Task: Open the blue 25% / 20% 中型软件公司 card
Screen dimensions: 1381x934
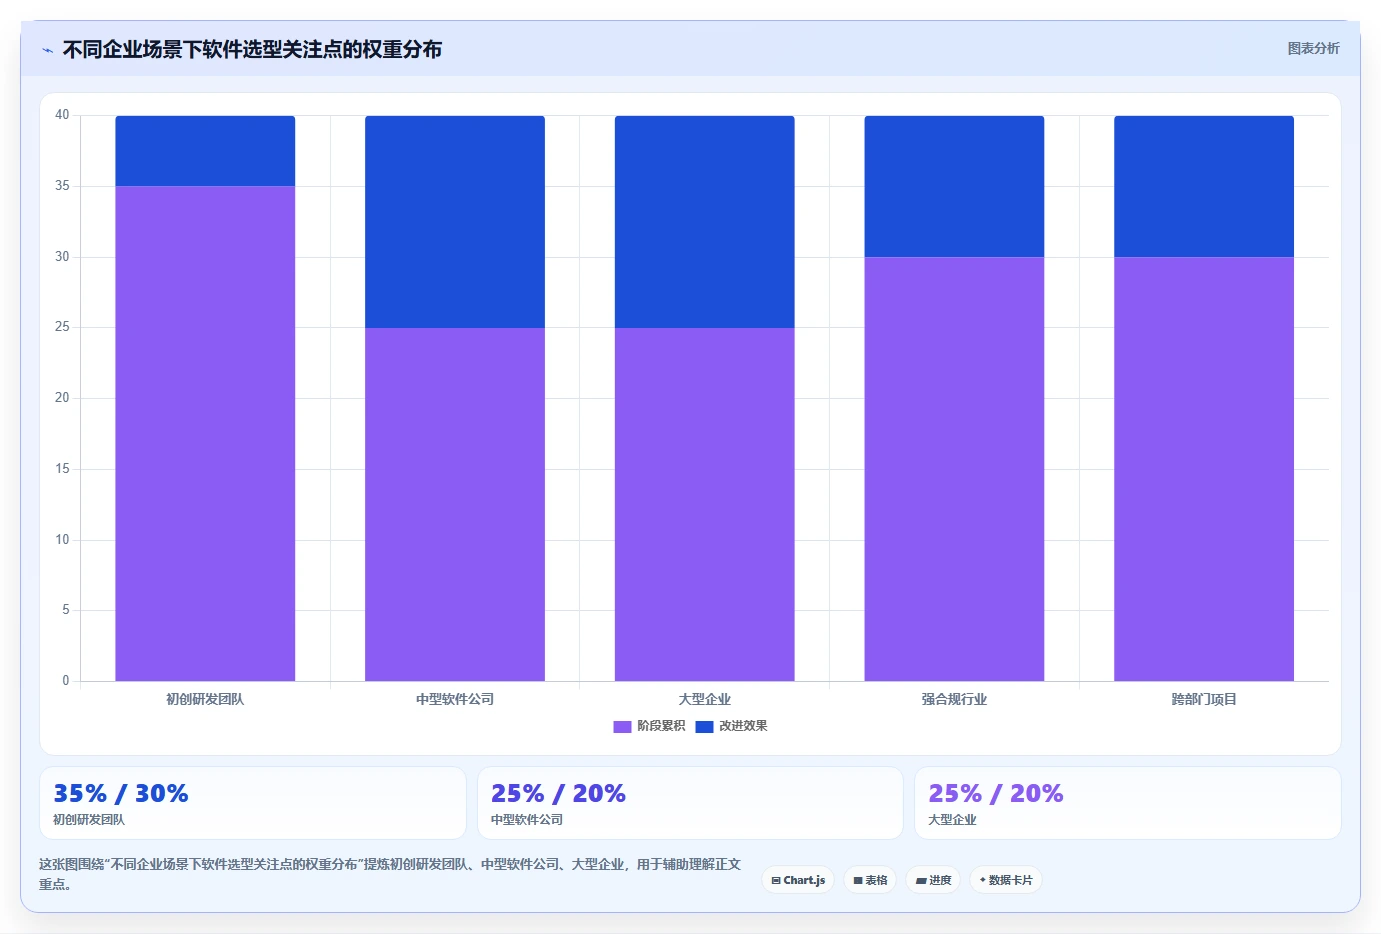Action: click(690, 803)
